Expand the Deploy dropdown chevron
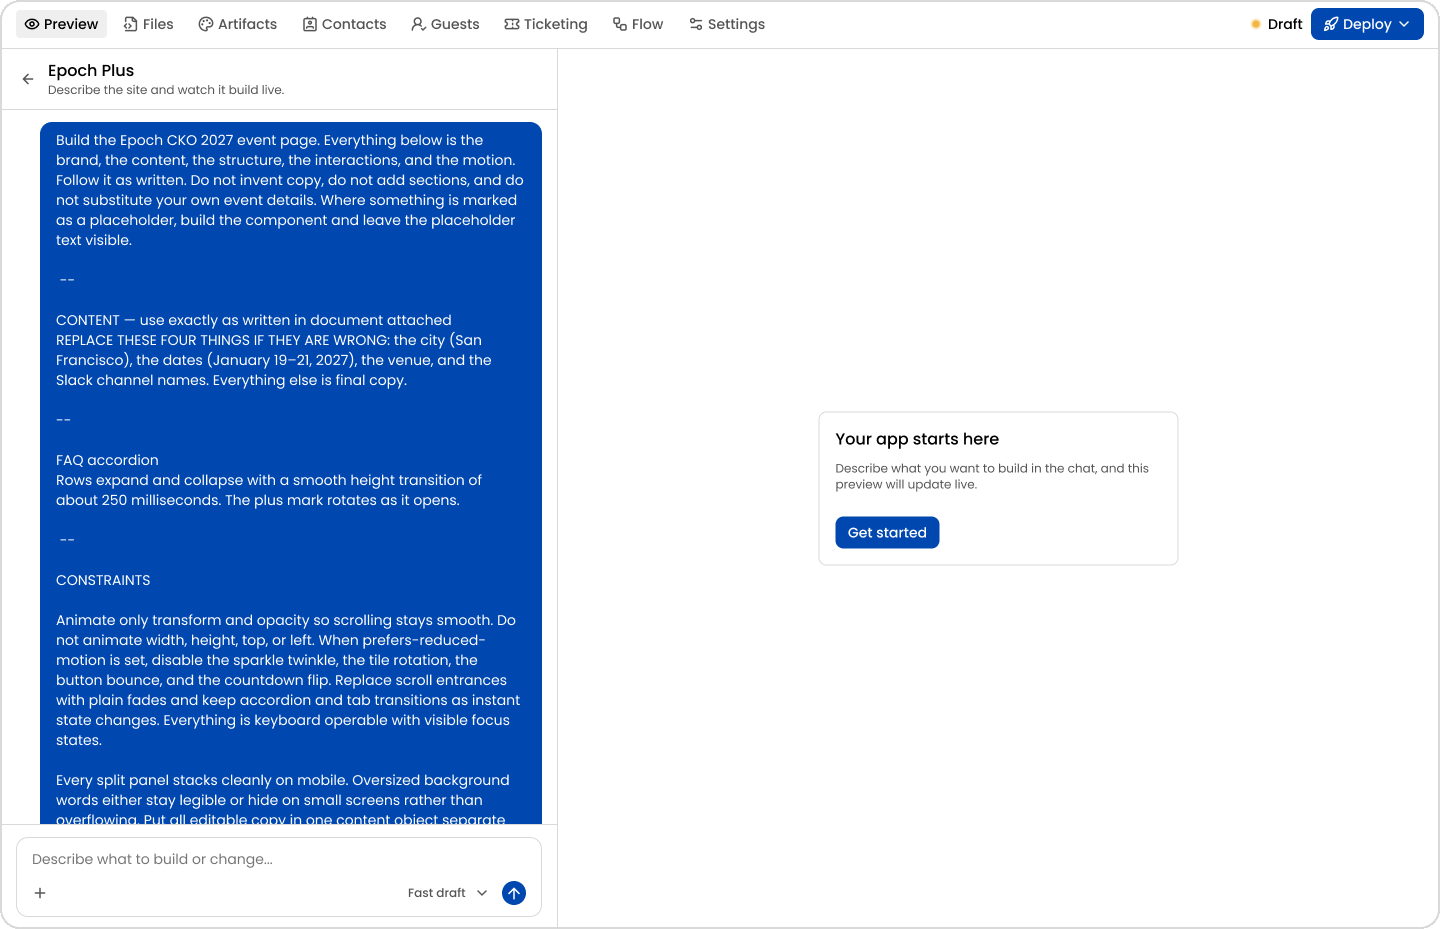 1405,24
